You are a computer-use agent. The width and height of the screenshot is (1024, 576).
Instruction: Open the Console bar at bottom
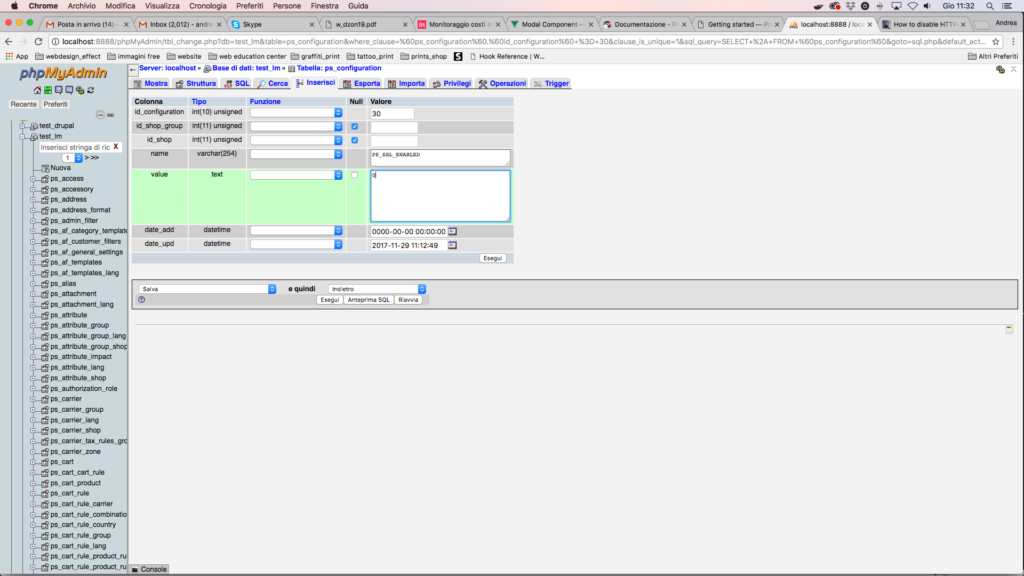point(150,569)
